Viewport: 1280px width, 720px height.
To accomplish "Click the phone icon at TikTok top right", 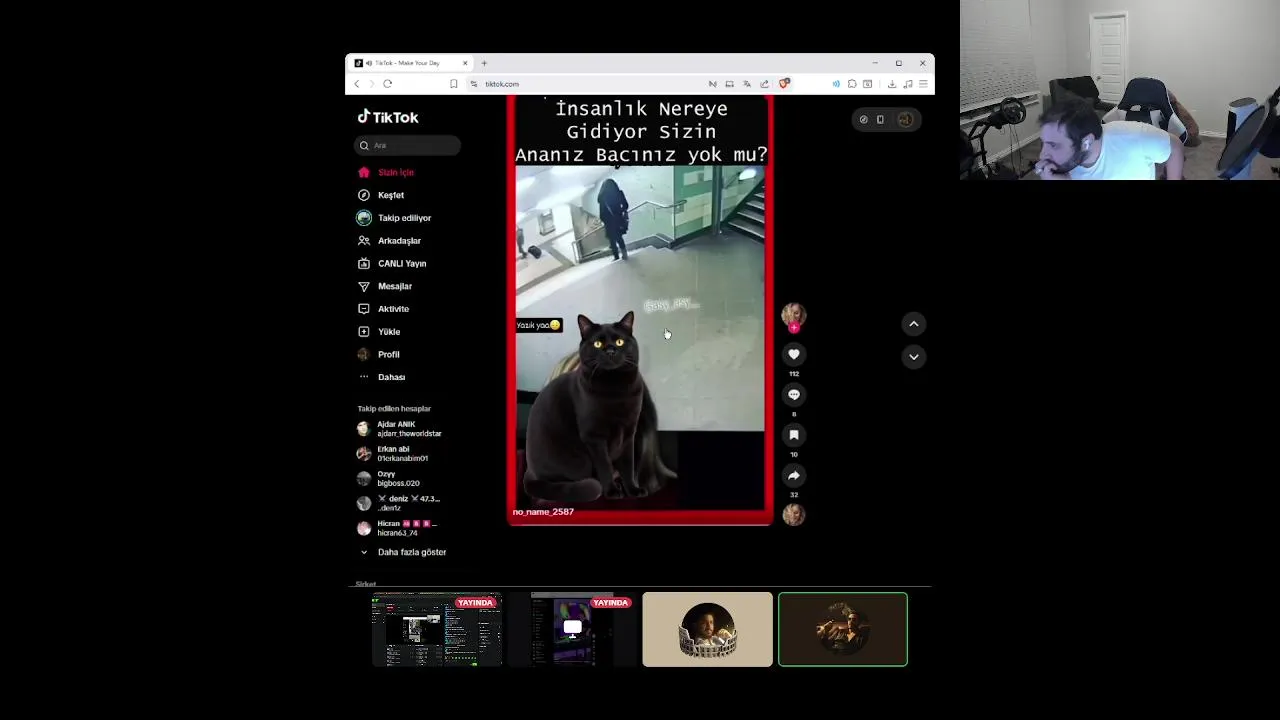I will coord(880,120).
